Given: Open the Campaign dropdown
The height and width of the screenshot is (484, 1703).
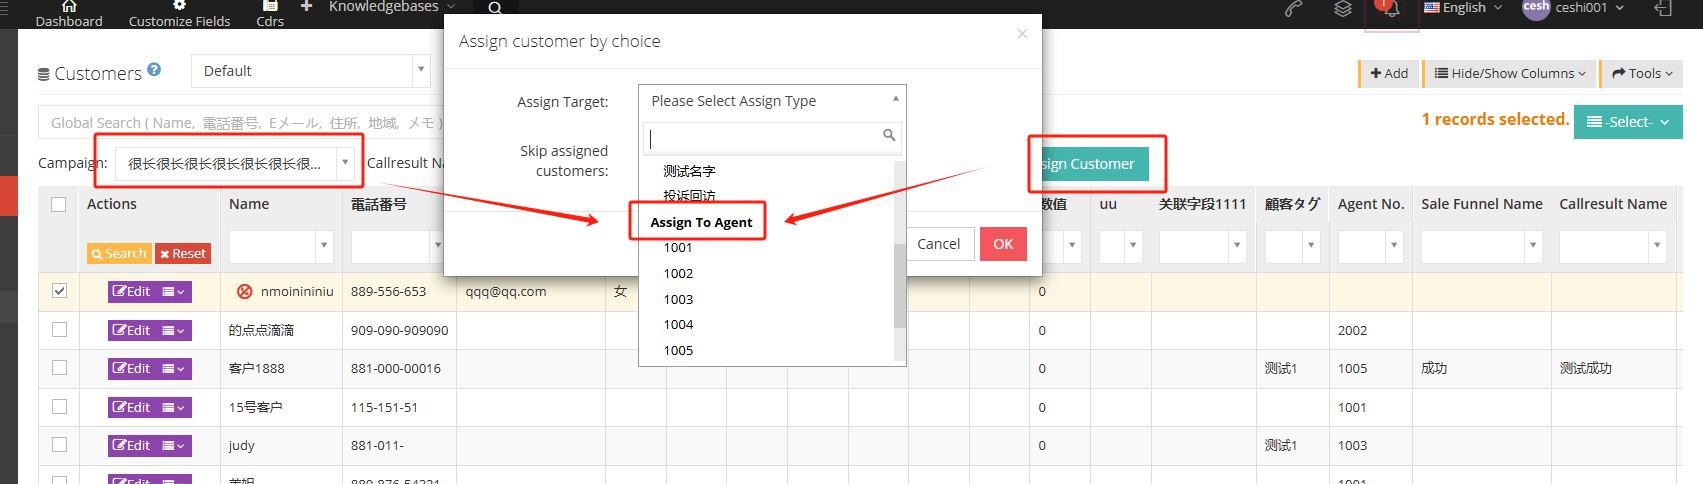Looking at the screenshot, I should pos(236,164).
